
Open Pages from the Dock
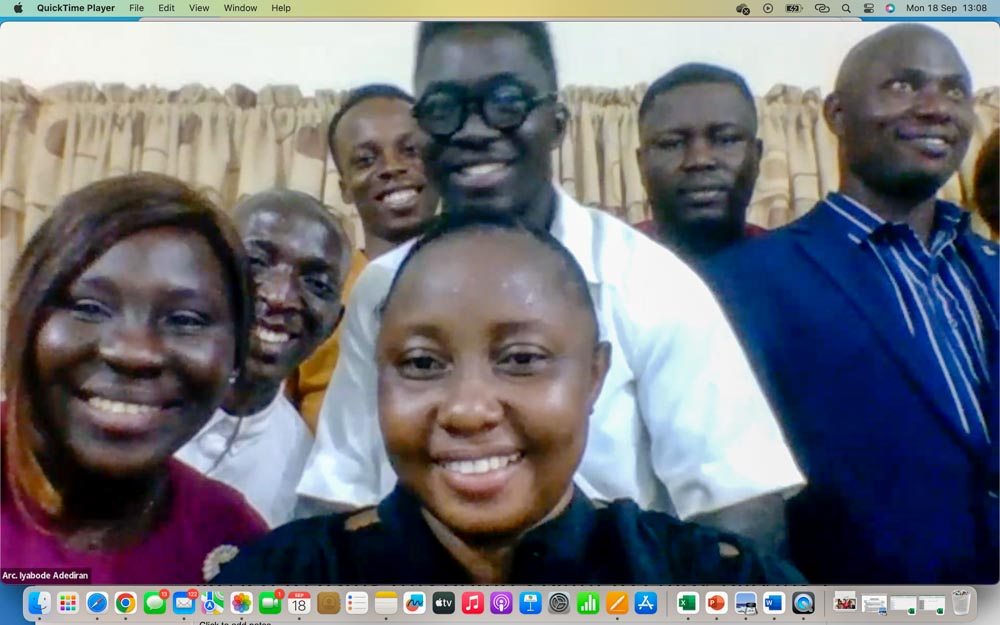(617, 603)
